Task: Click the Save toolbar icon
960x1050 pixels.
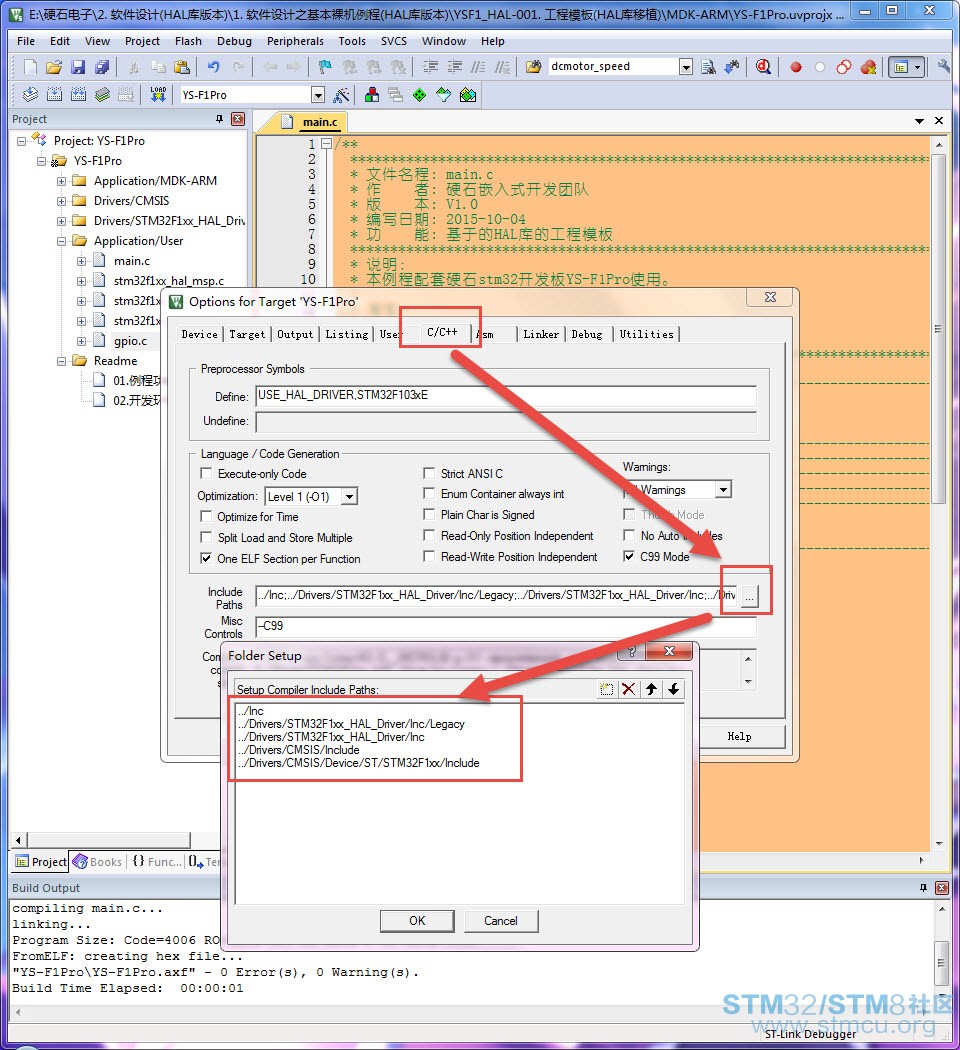Action: tap(78, 67)
